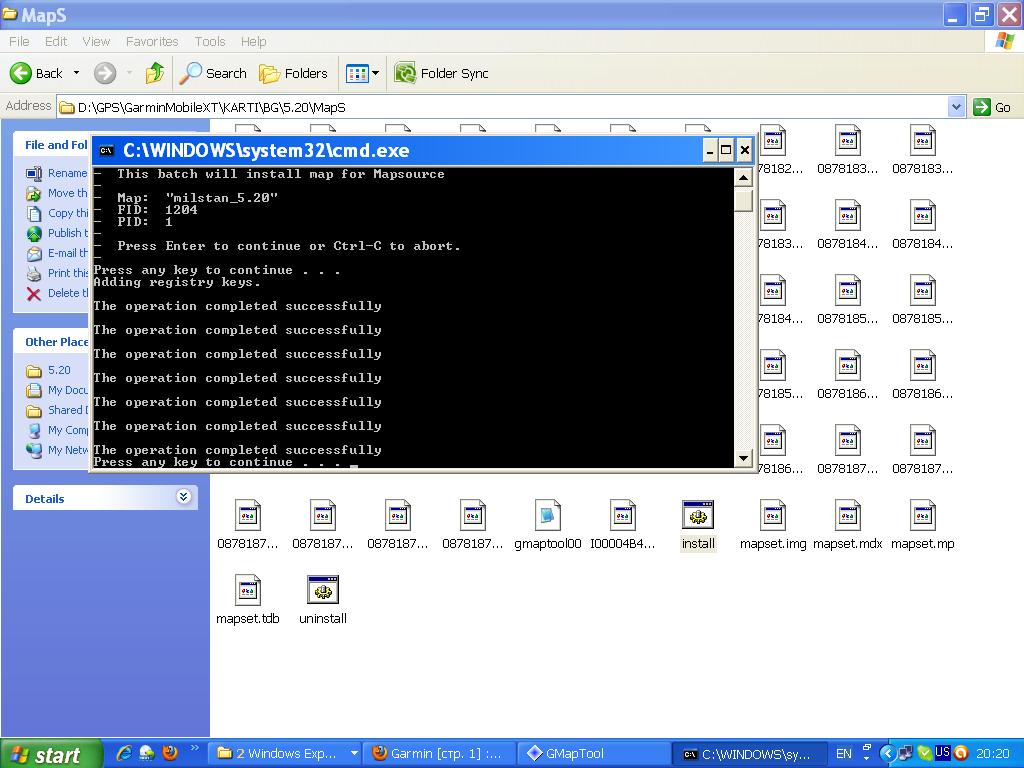Screen dimensions: 1024x768
Task: Launch Firefox from the quick launch bar
Action: pyautogui.click(x=169, y=753)
